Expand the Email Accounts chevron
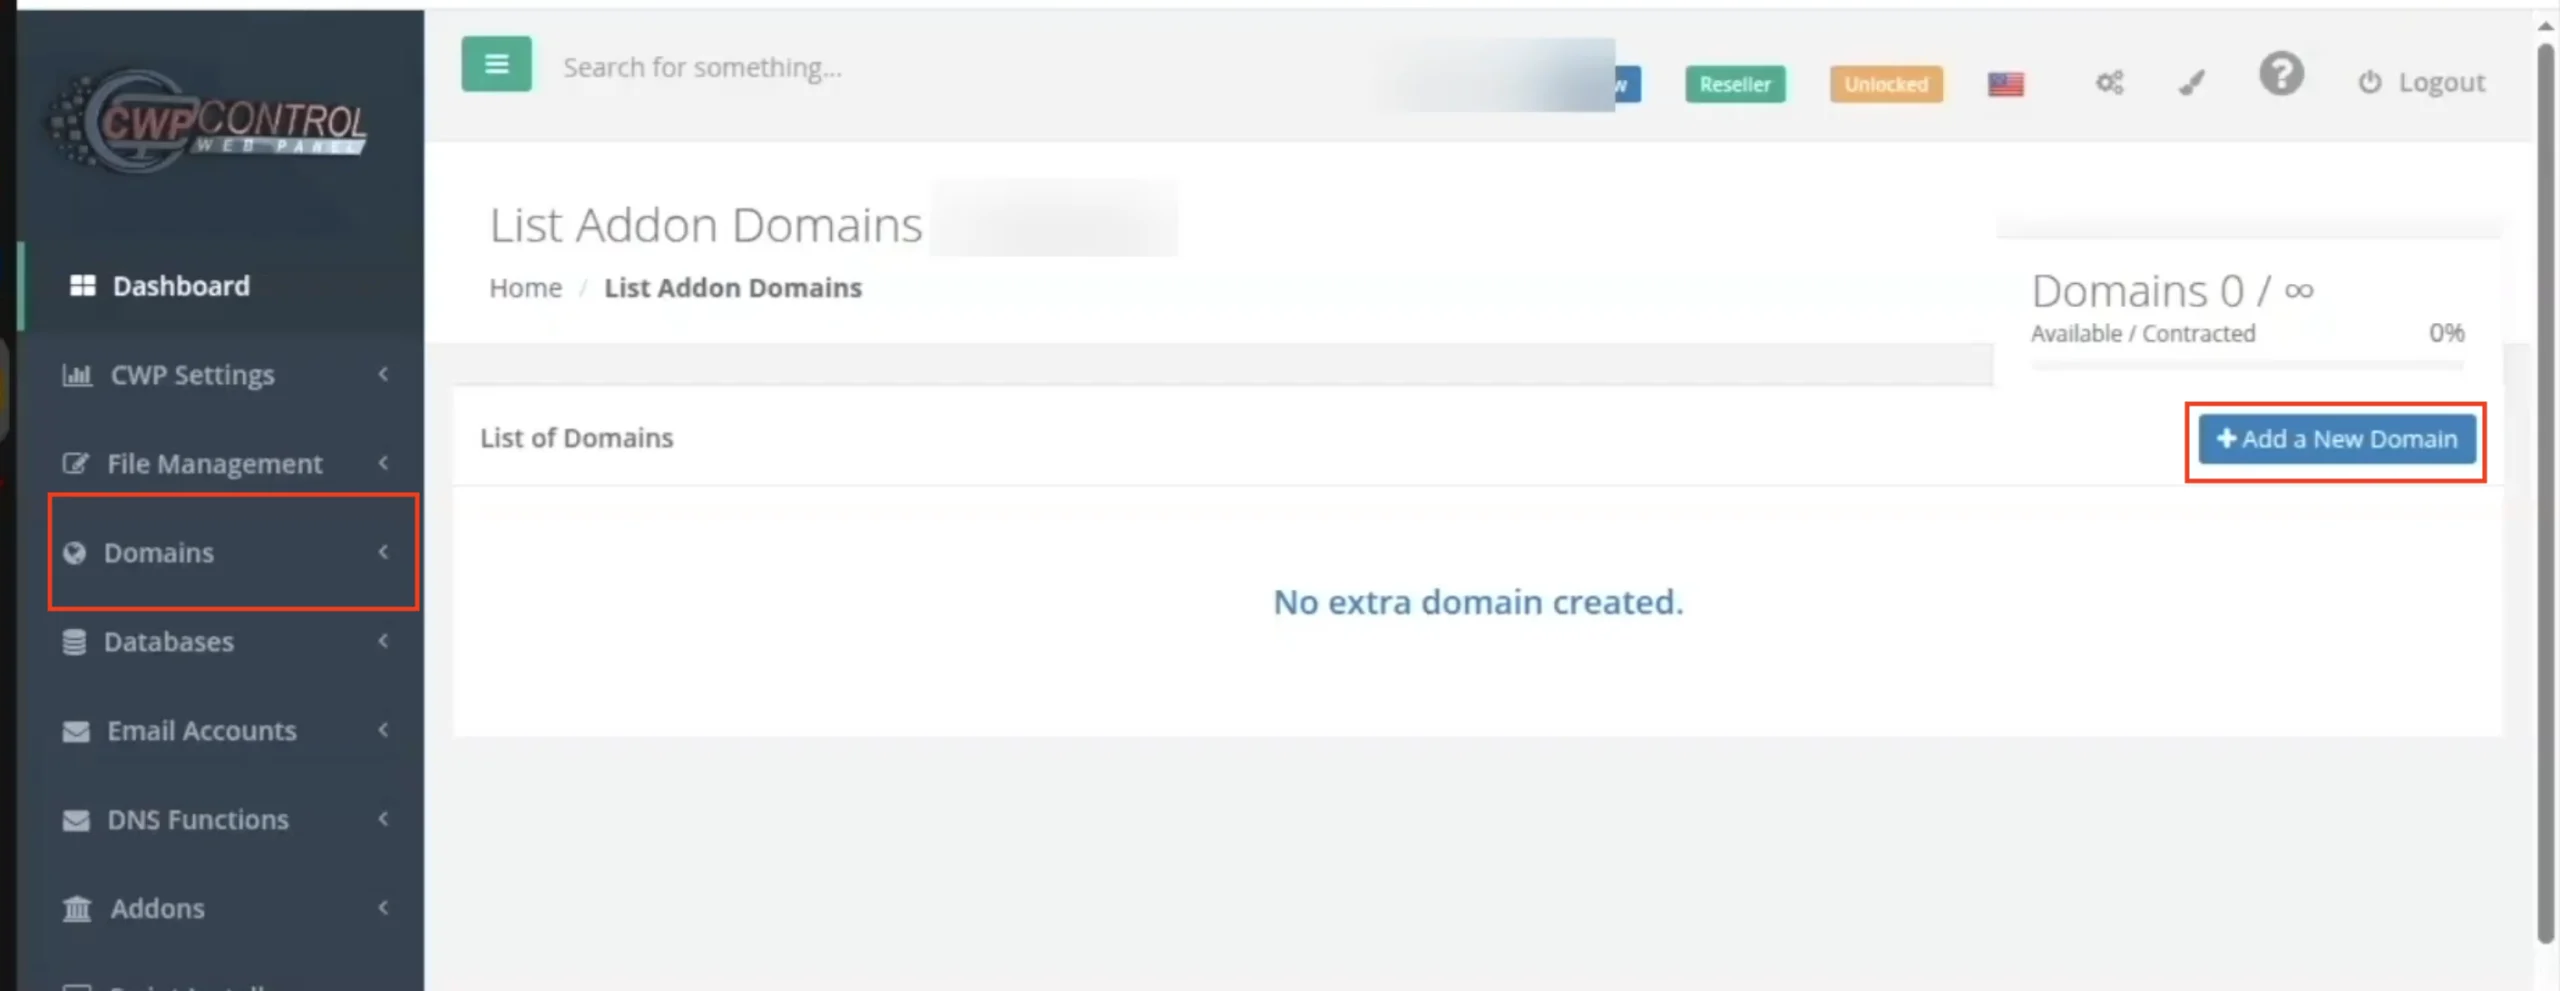2560x991 pixels. (x=383, y=730)
